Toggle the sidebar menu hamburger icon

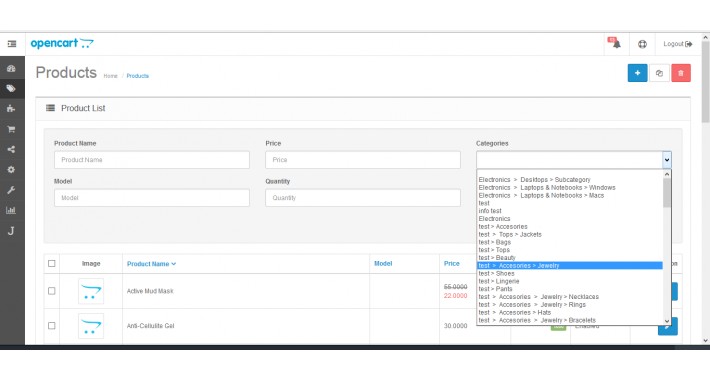pos(12,44)
